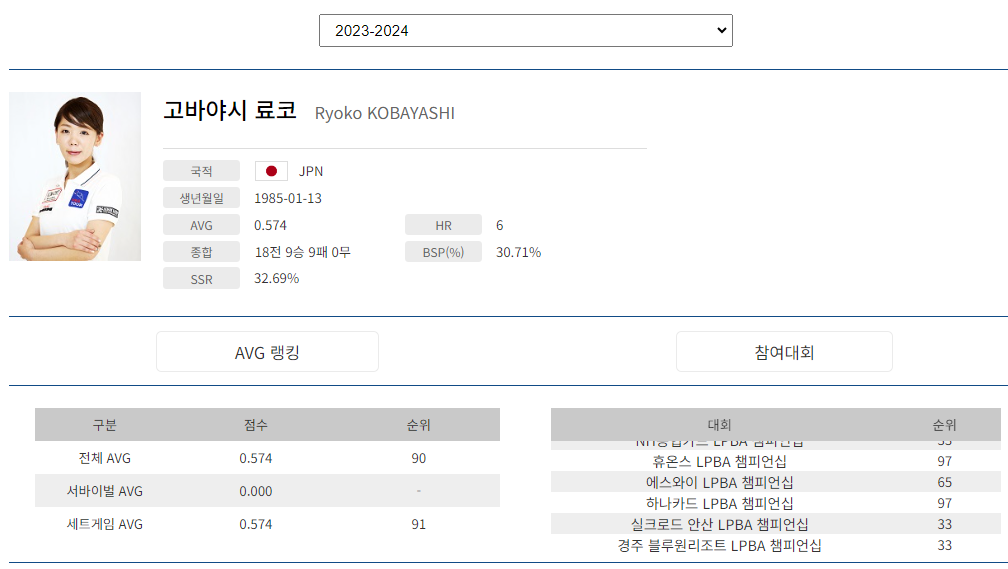This screenshot has width=1008, height=569.
Task: Select the AVG 랭킹 tab
Action: tap(267, 352)
